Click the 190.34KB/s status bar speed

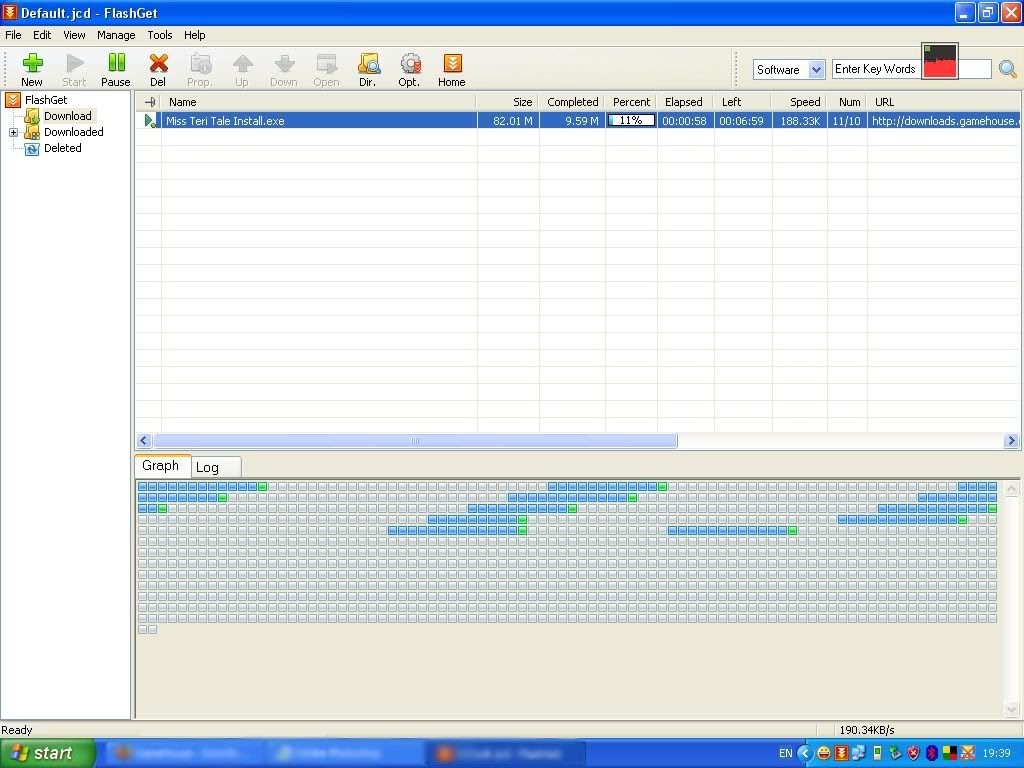click(x=867, y=730)
